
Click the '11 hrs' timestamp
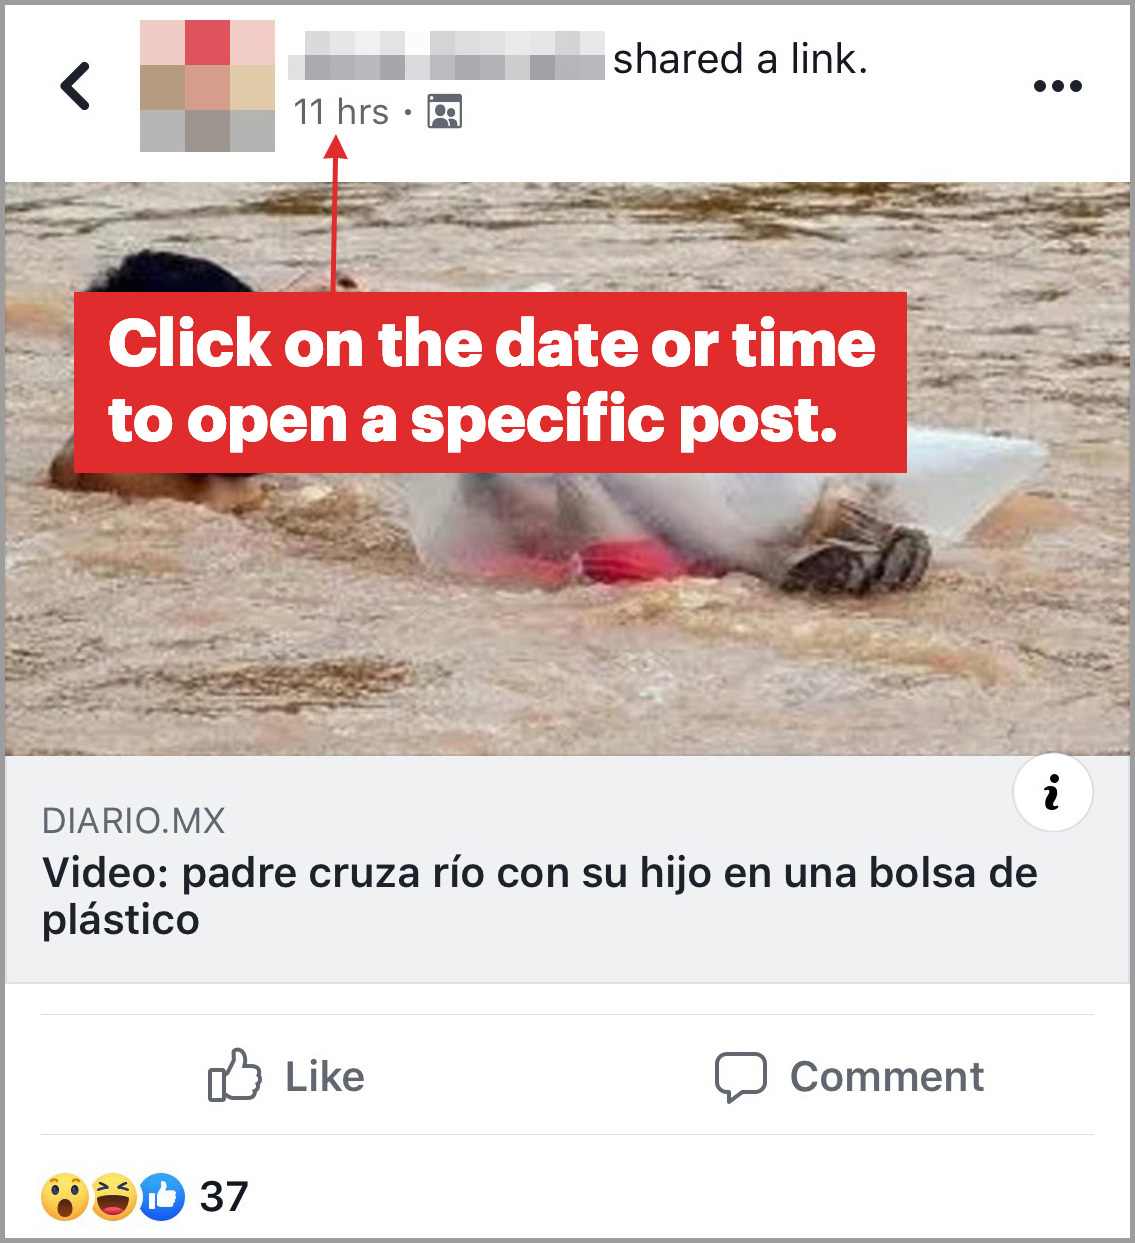click(341, 112)
